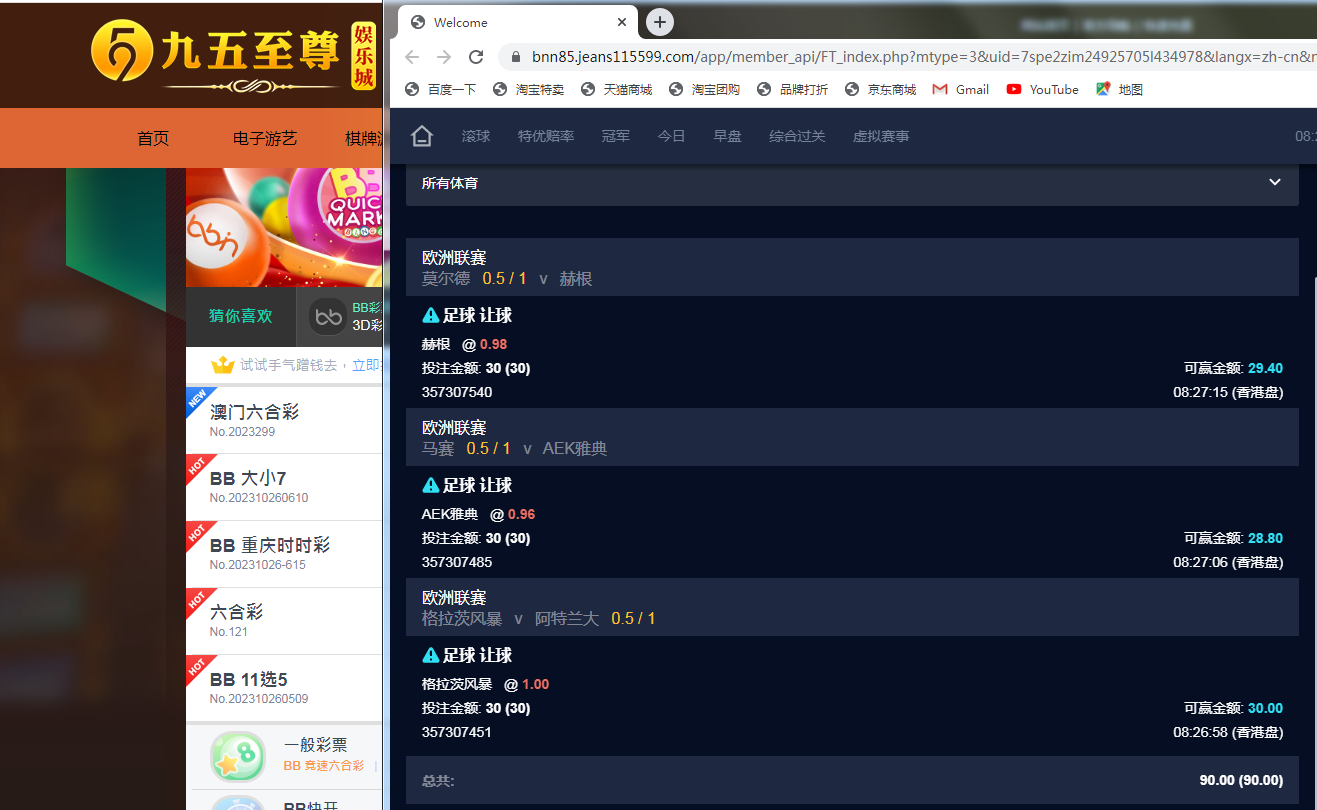
Task: Click the 0.96 odds value for AEK雅典
Action: click(x=522, y=514)
